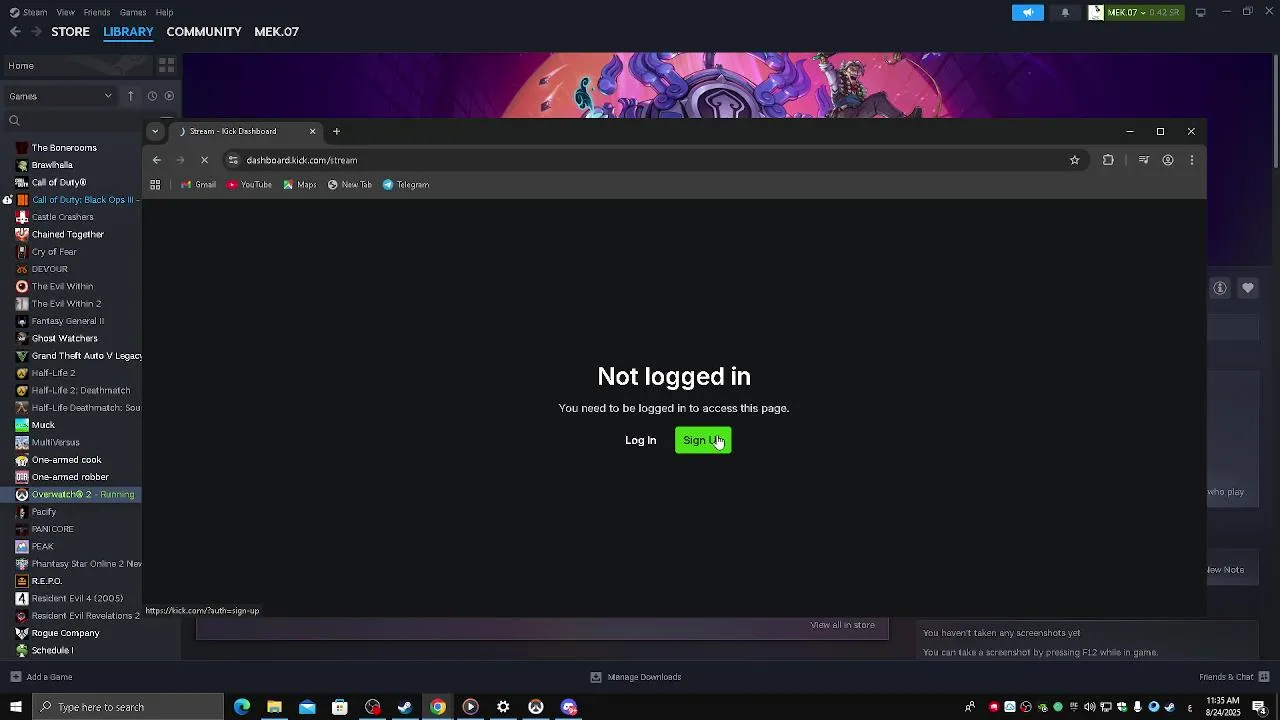Open Gmail bookmark
1280x720 pixels.
pyautogui.click(x=198, y=185)
